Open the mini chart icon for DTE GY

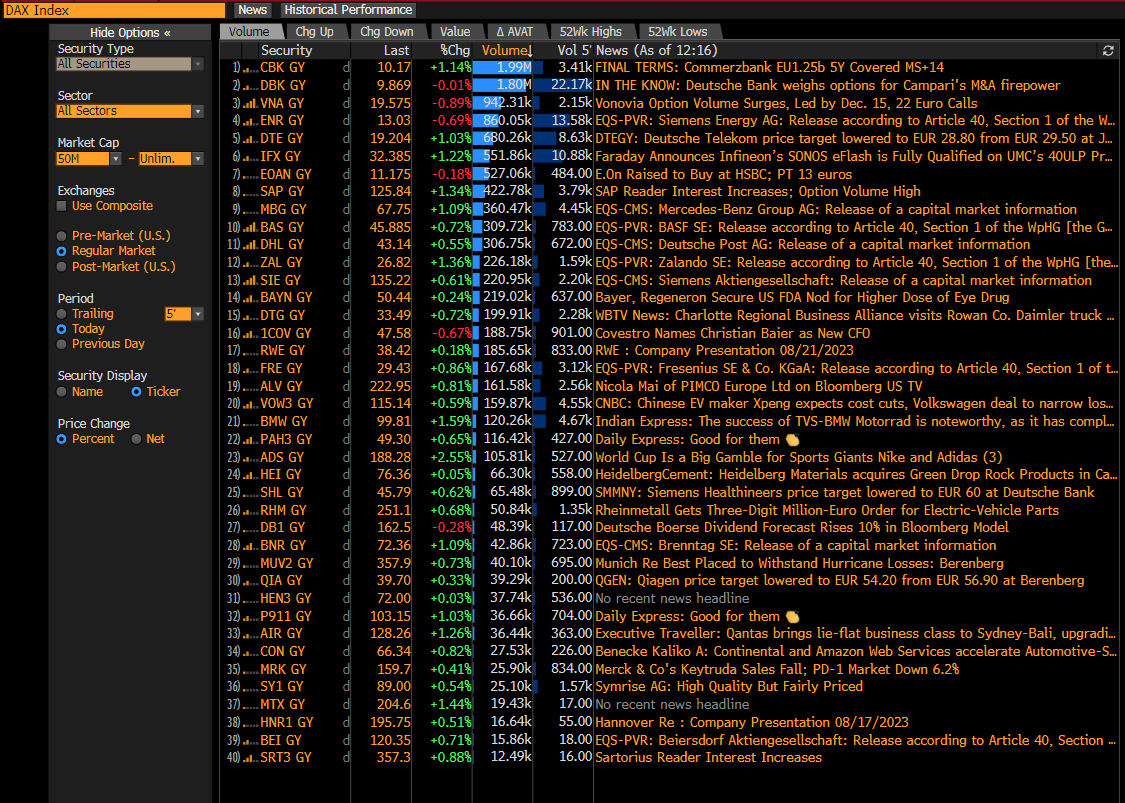point(250,138)
